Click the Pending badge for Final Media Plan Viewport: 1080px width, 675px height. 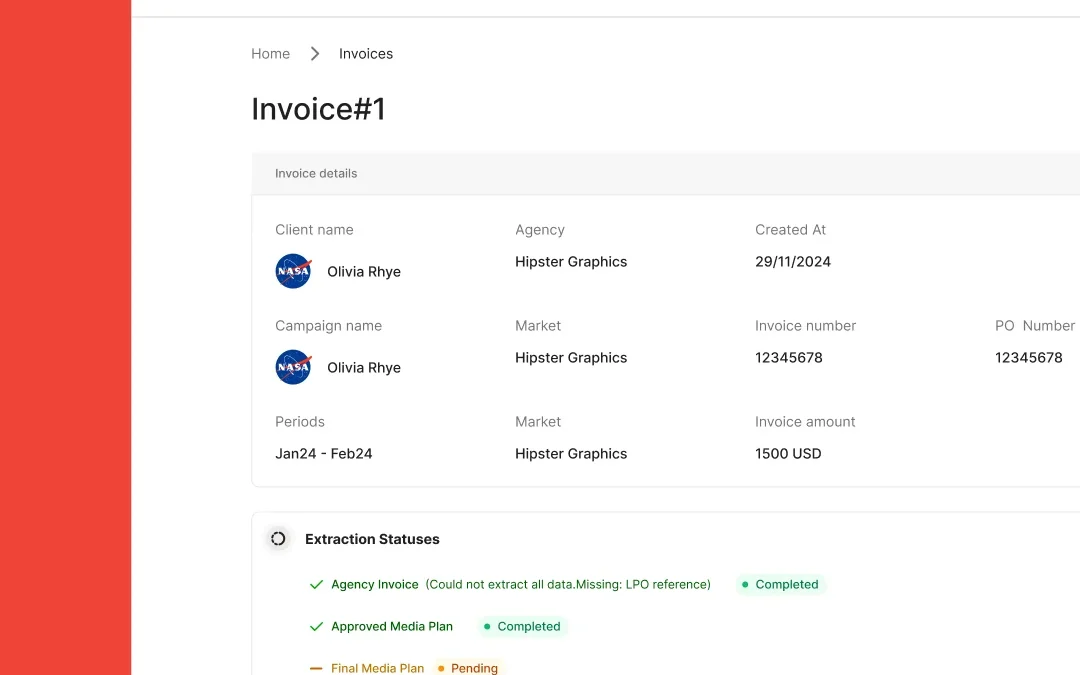tap(468, 668)
